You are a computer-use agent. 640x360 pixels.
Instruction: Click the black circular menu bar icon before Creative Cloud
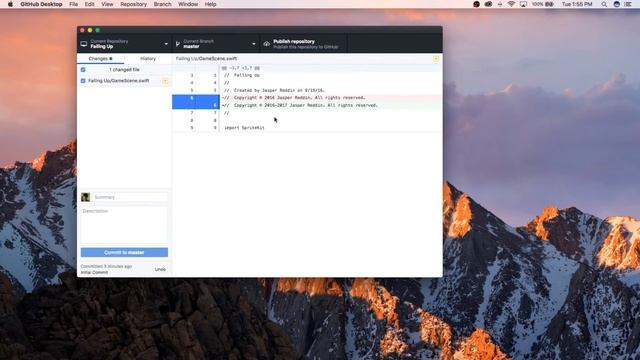[x=476, y=4]
